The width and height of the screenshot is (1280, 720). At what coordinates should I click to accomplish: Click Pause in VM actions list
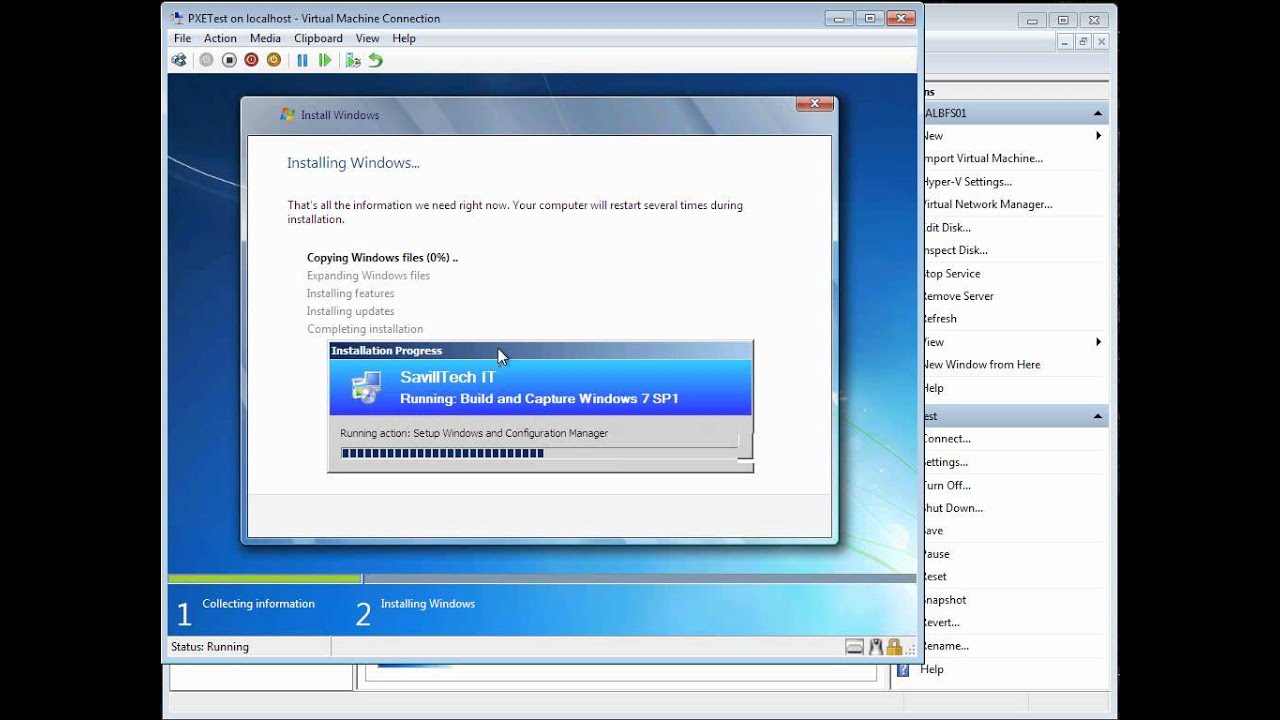click(937, 554)
